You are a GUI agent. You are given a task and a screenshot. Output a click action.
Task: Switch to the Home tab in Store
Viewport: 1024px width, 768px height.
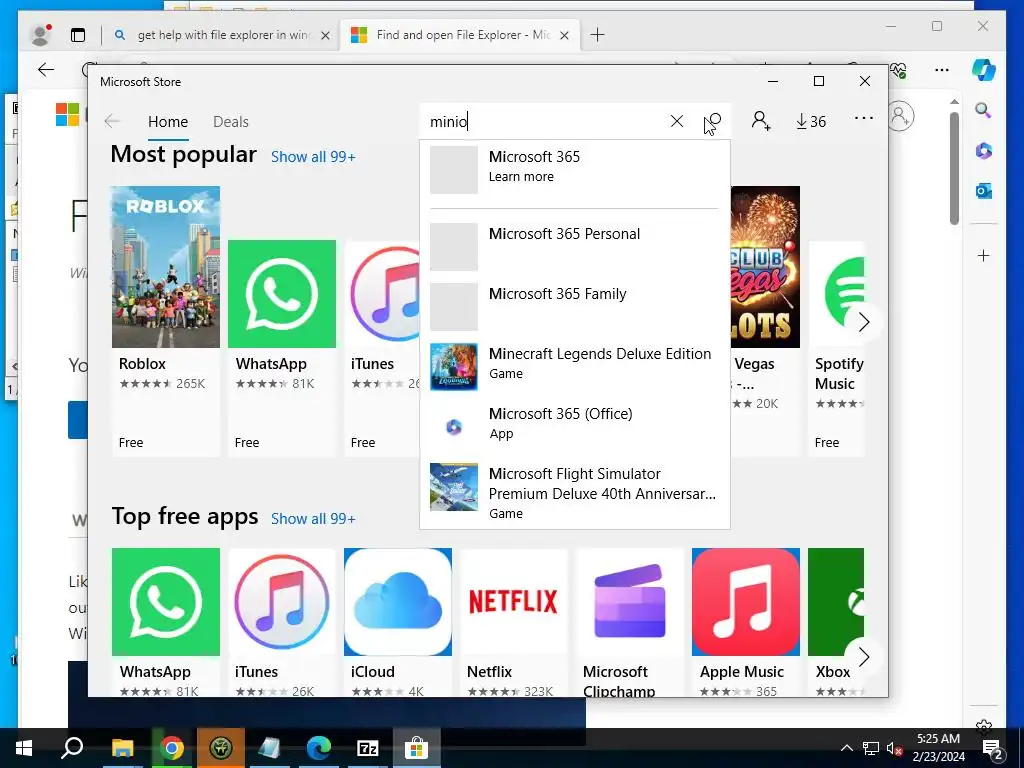click(168, 122)
